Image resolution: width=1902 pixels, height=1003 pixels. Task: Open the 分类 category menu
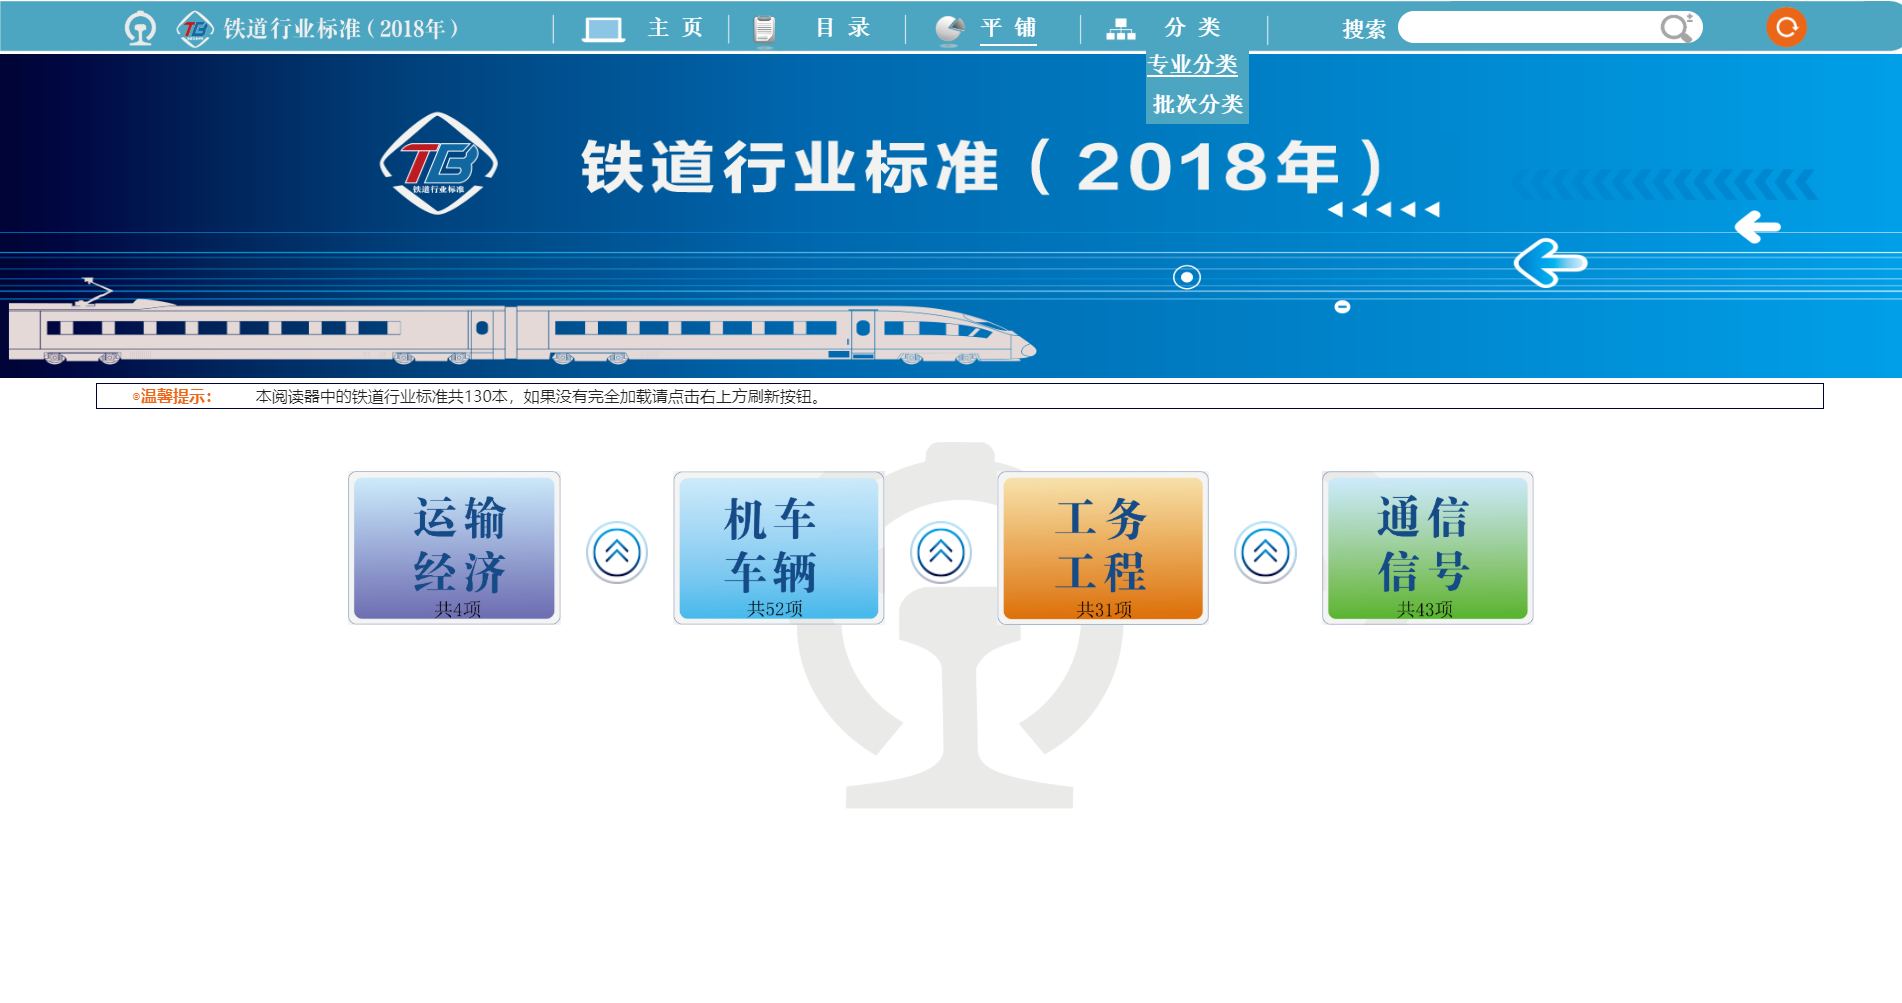click(1192, 28)
